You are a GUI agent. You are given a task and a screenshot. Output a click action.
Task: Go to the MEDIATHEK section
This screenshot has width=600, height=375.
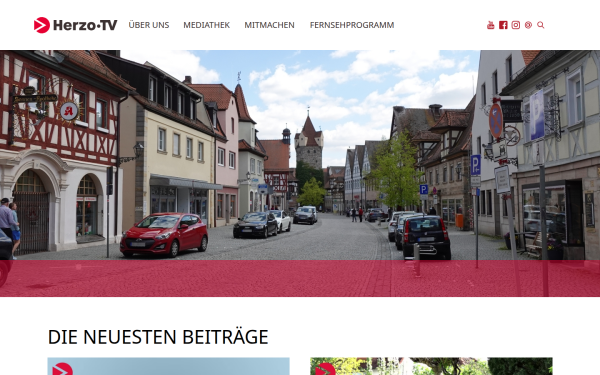click(207, 25)
